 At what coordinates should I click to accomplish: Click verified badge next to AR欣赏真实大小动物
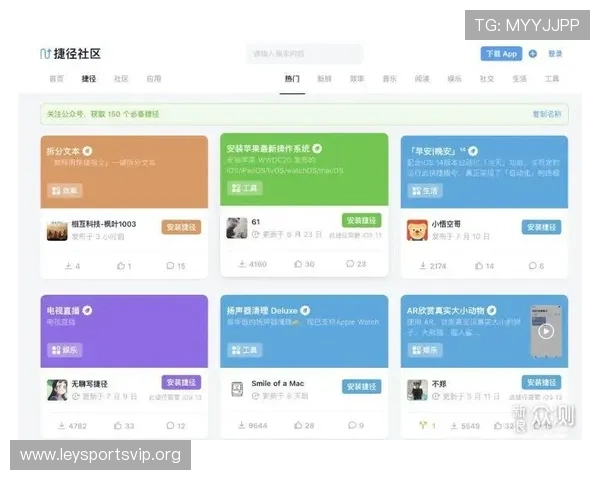pyautogui.click(x=492, y=310)
